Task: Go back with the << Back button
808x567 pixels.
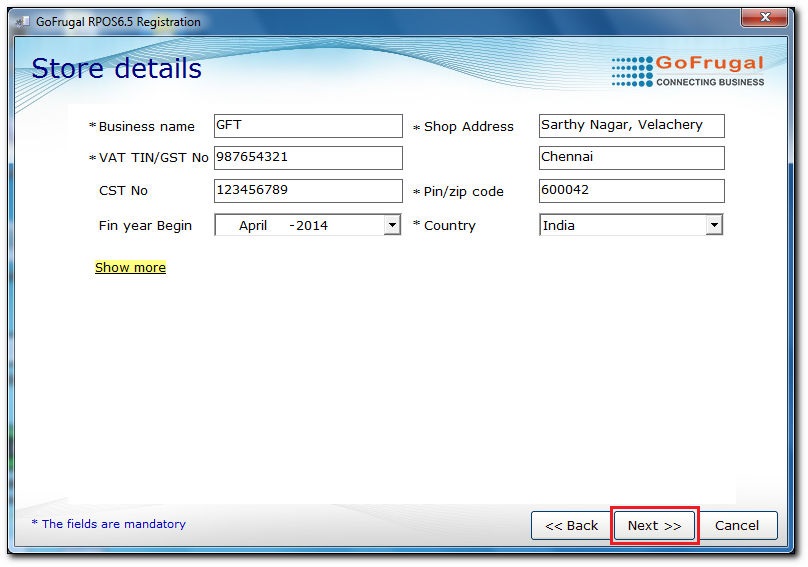Action: pos(571,525)
